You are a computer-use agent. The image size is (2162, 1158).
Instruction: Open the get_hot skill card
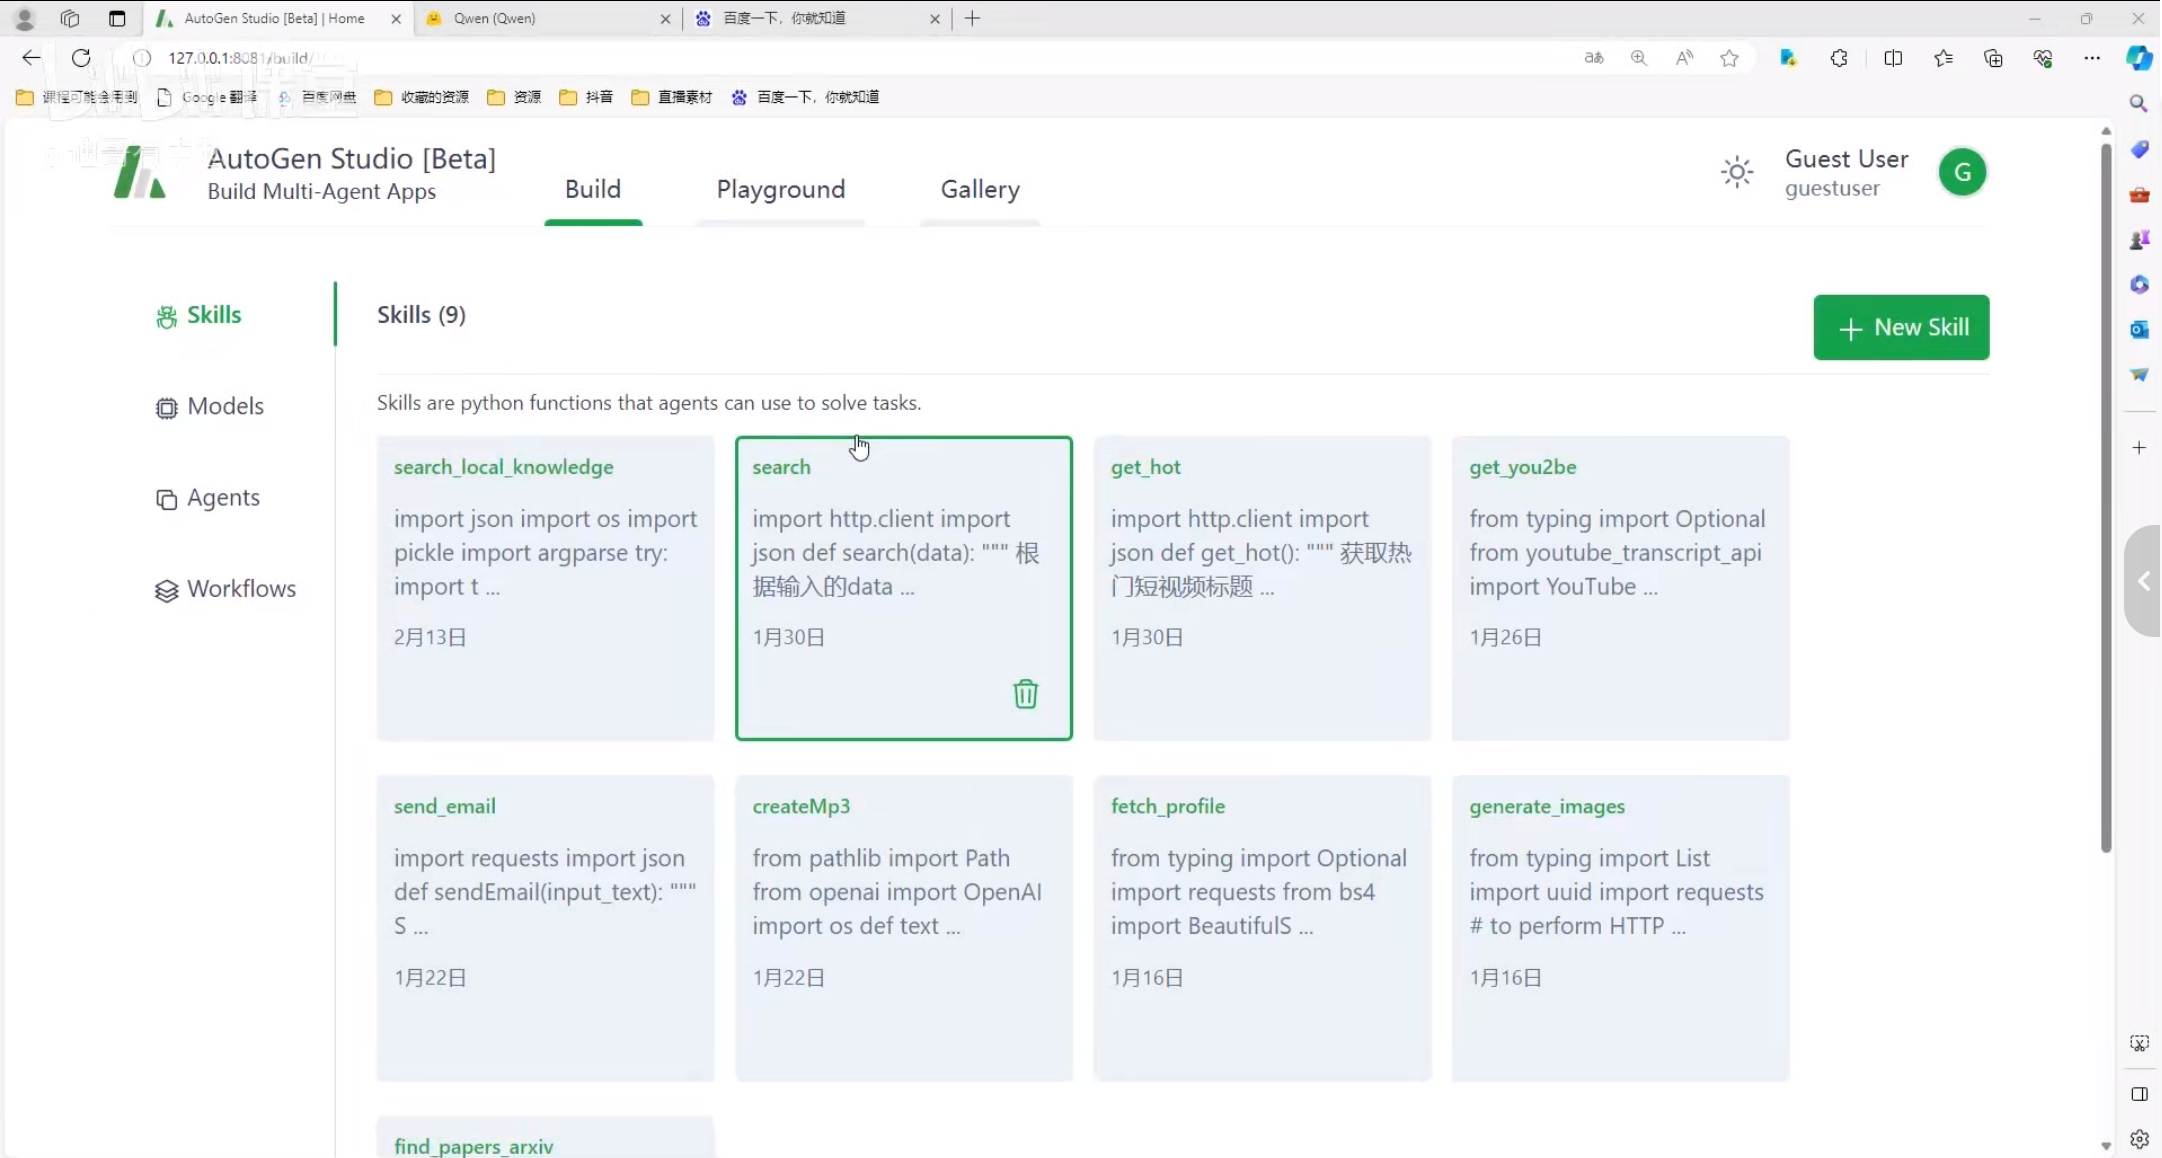tap(1262, 588)
